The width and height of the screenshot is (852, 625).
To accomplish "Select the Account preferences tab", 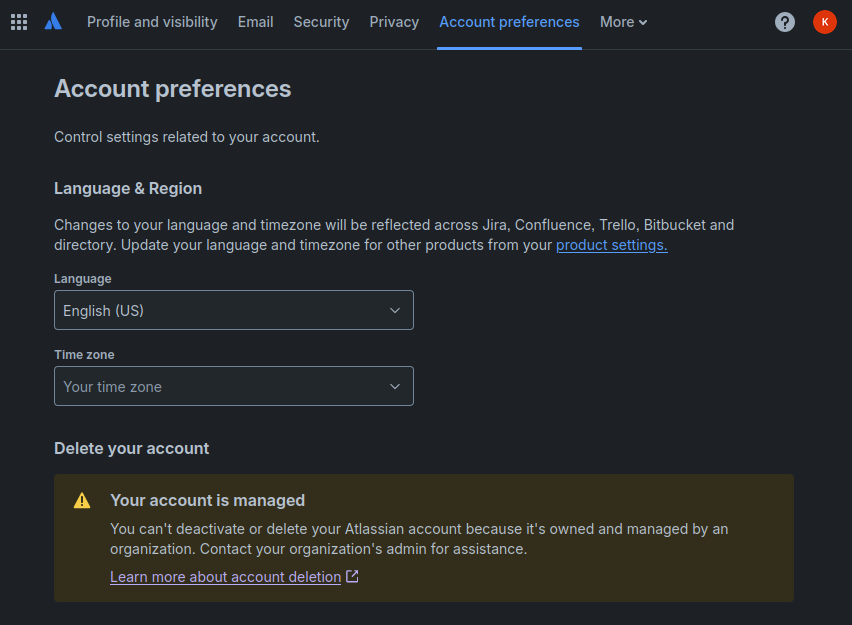I will pyautogui.click(x=509, y=22).
